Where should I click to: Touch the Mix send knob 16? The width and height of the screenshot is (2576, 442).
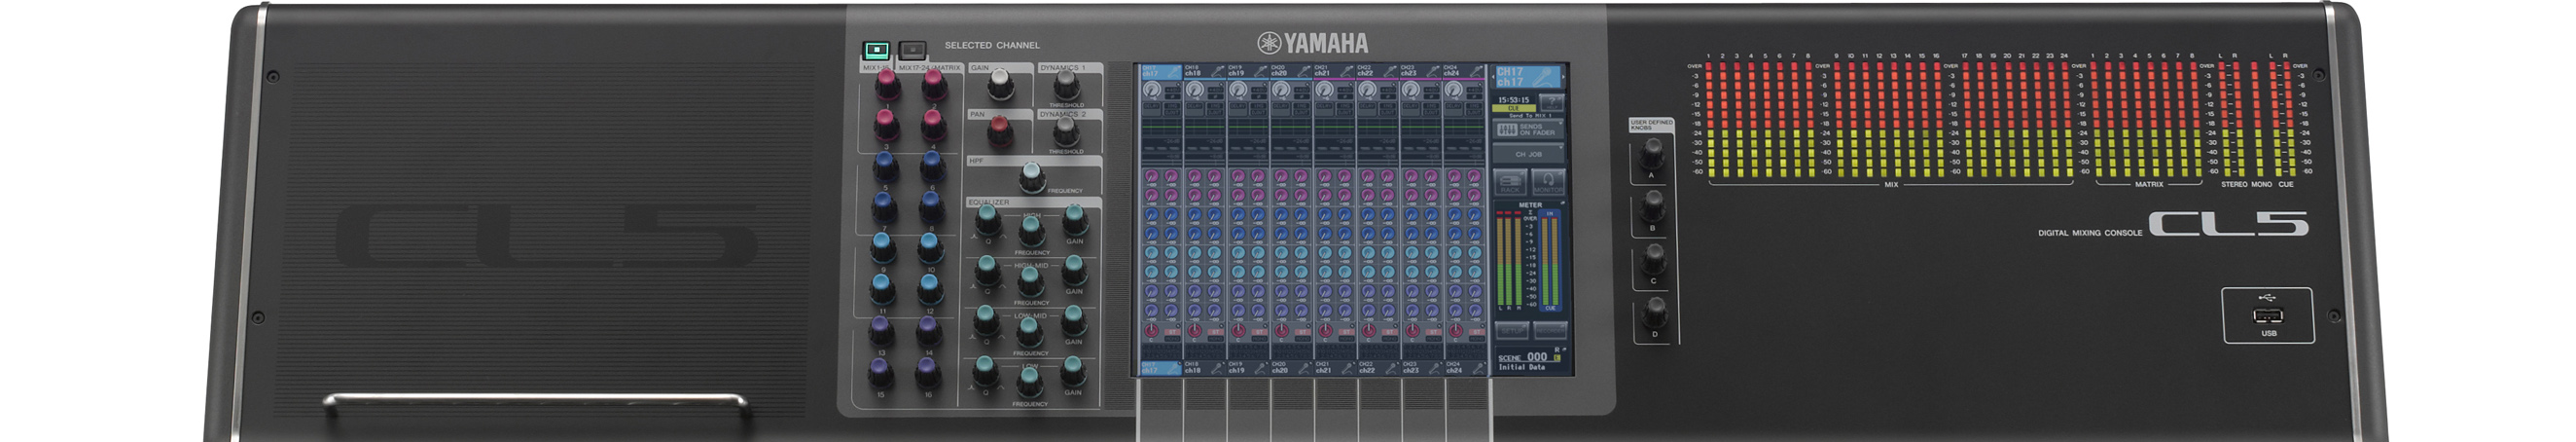[927, 373]
